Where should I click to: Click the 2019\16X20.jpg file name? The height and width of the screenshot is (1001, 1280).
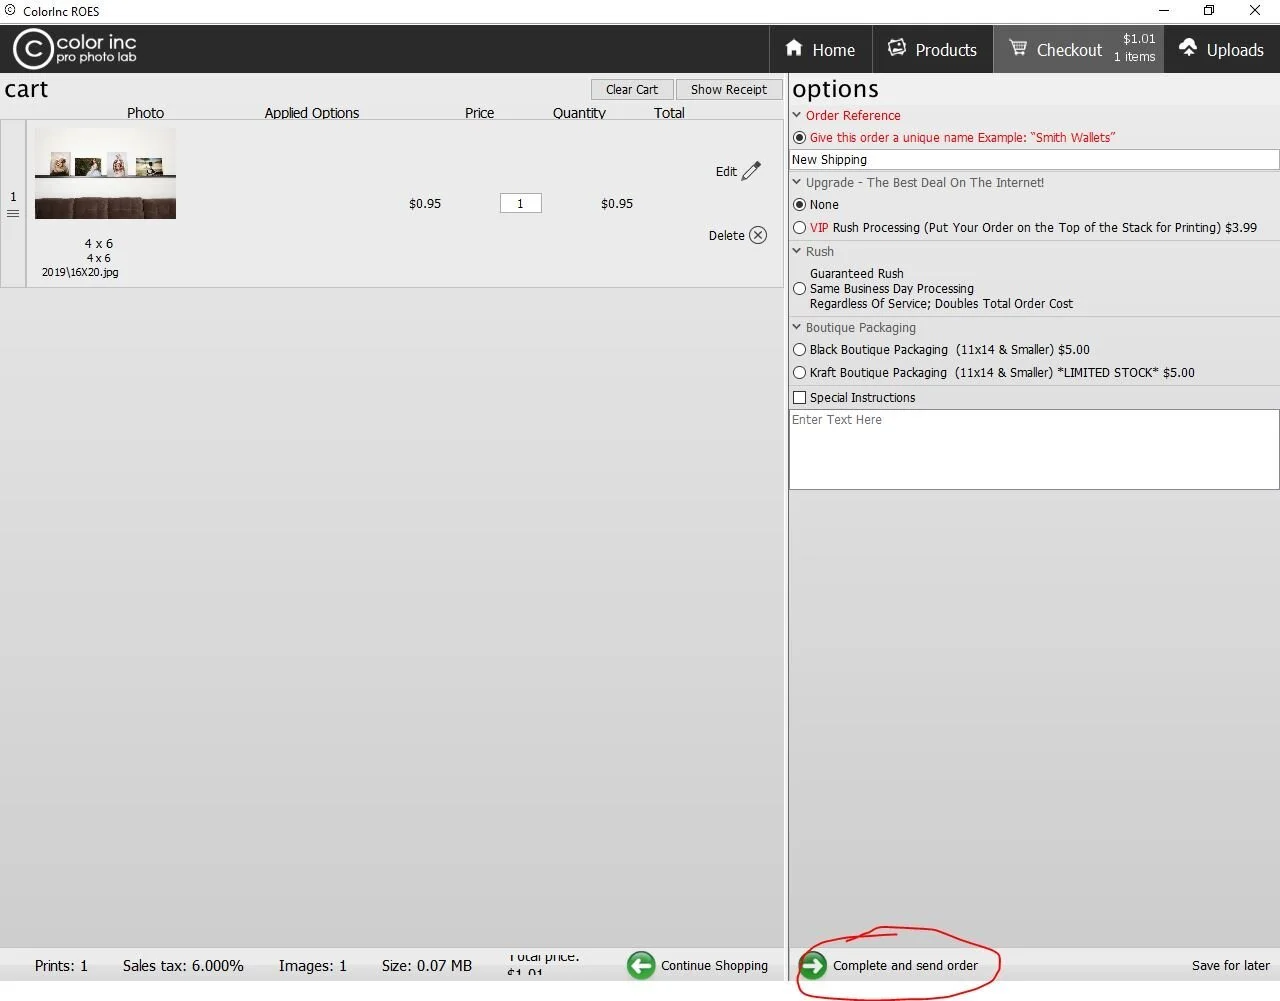pyautogui.click(x=80, y=272)
